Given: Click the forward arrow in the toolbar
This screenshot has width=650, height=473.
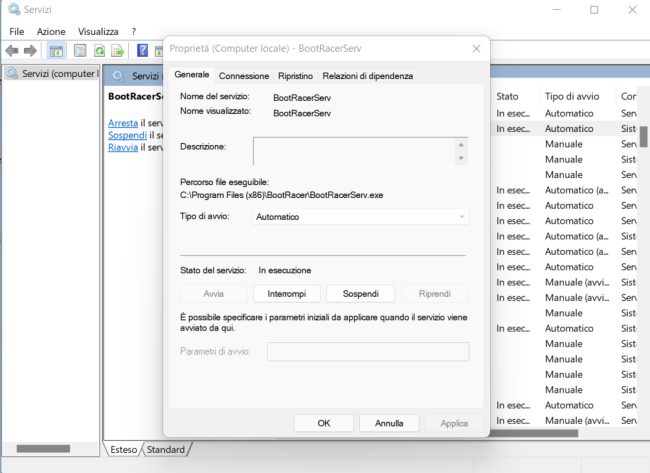Looking at the screenshot, I should point(31,51).
